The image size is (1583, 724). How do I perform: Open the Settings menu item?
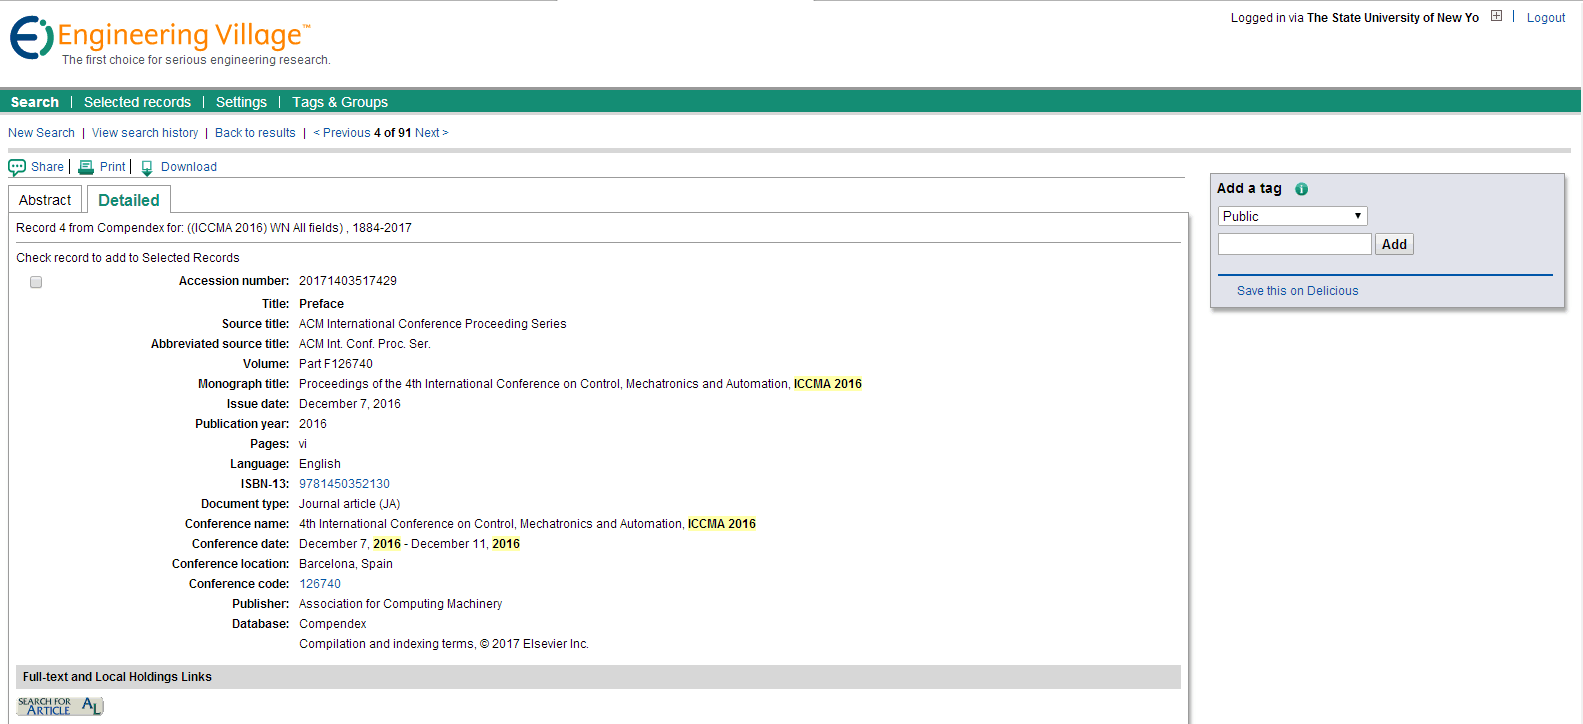point(241,102)
